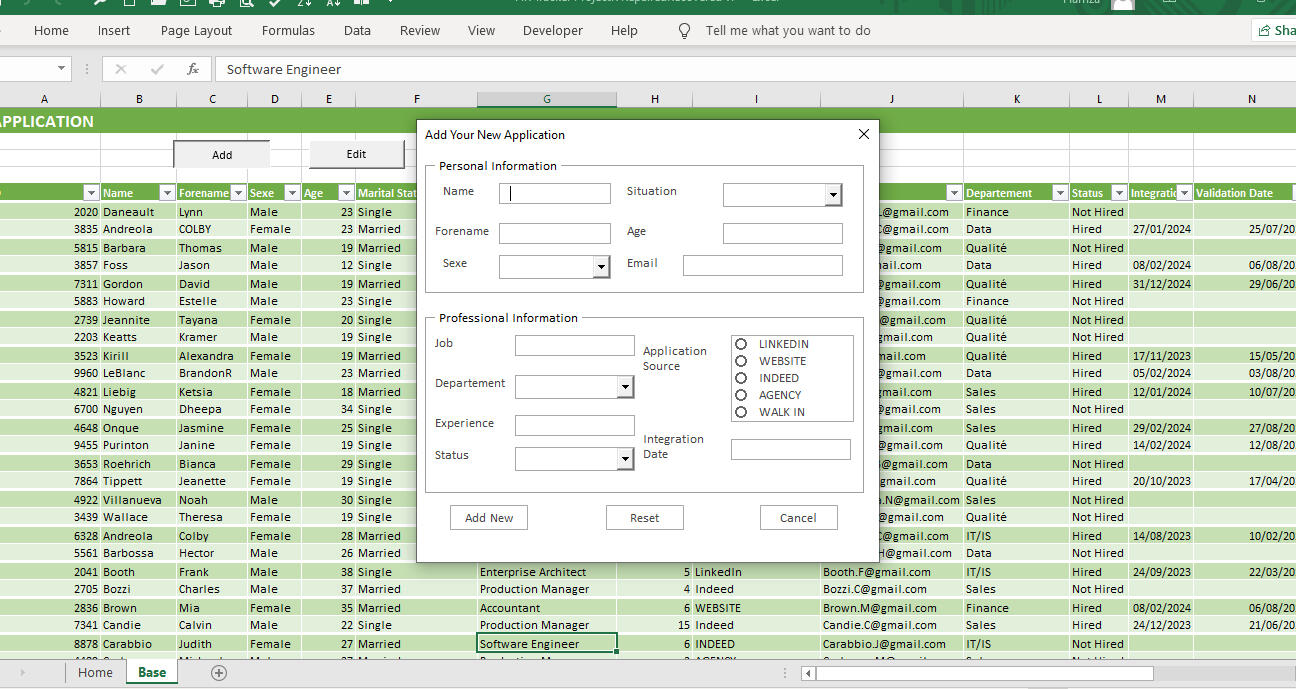Image resolution: width=1296 pixels, height=689 pixels.
Task: Open the Developer ribbon tab
Action: pos(552,31)
